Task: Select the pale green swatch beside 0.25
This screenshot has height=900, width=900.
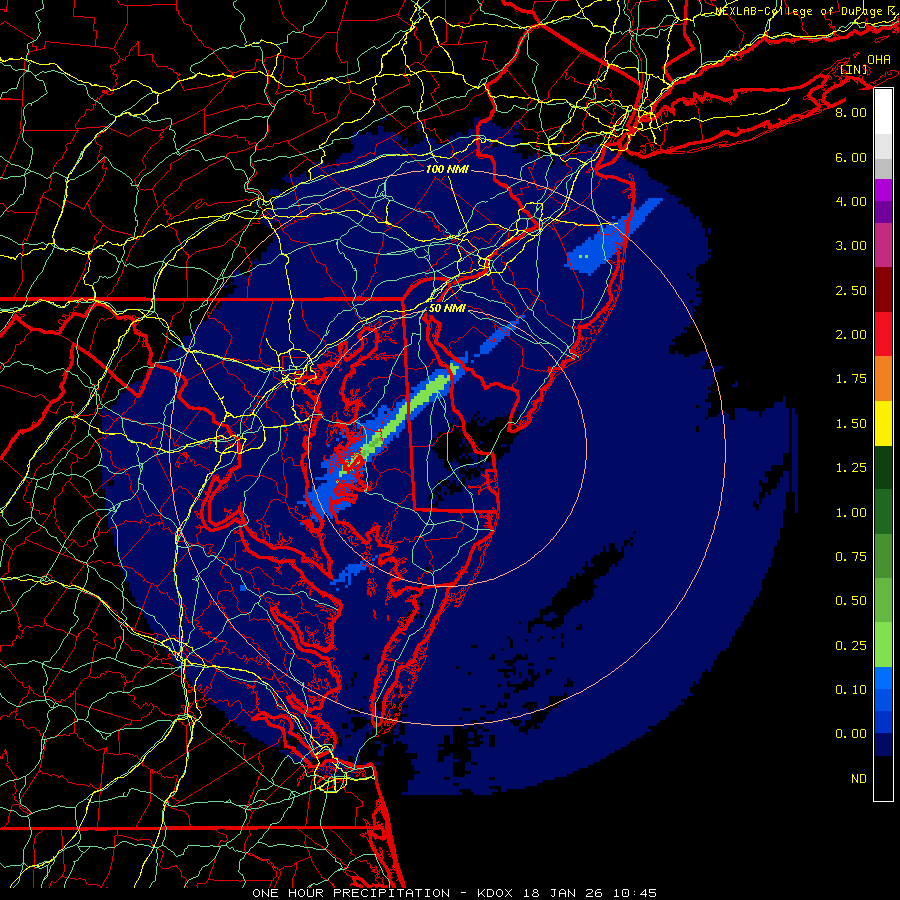Action: (883, 645)
